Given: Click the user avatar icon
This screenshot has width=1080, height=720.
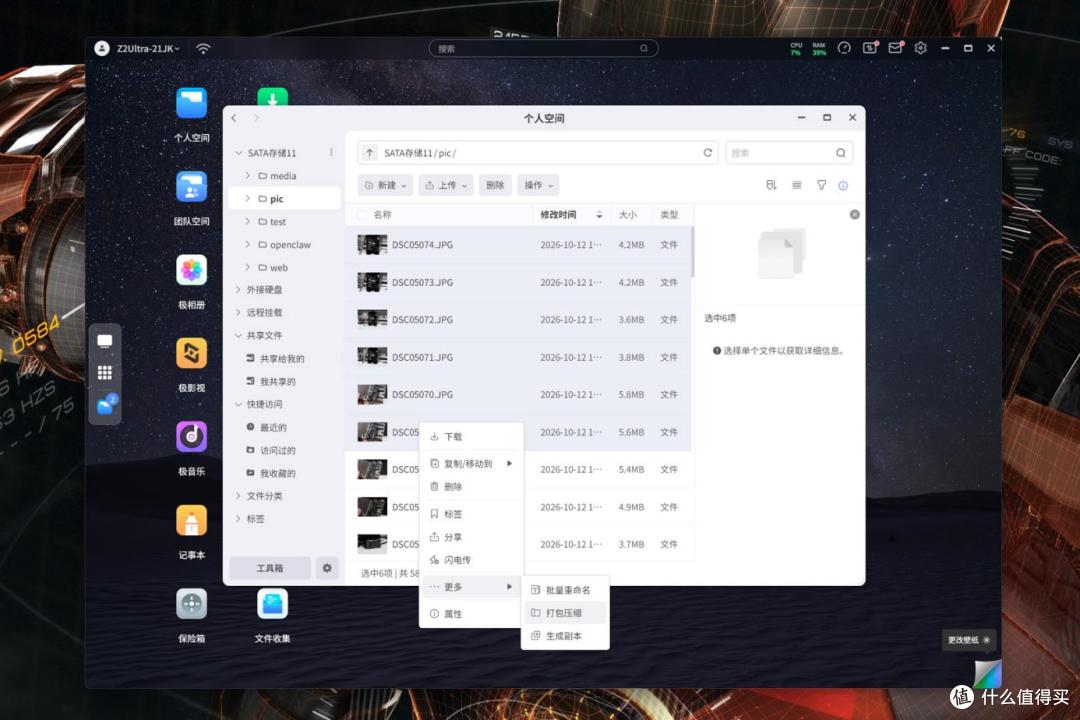Looking at the screenshot, I should tap(102, 48).
